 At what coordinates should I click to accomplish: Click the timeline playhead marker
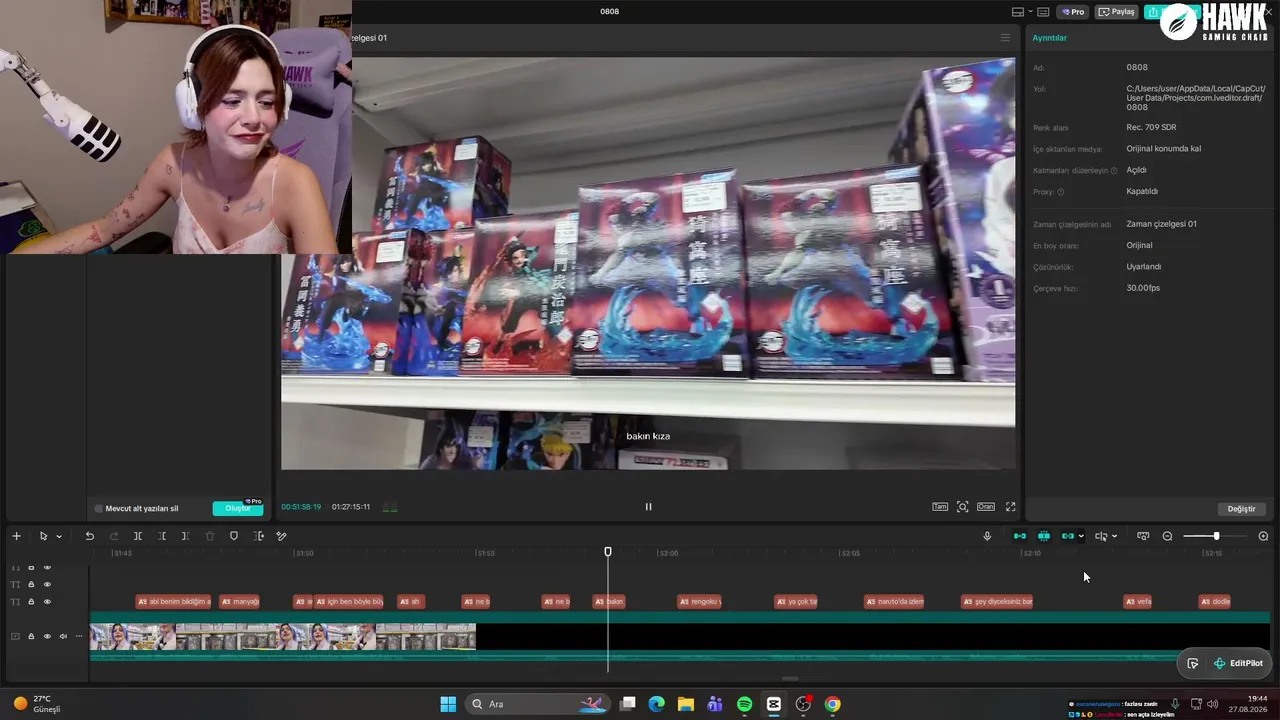point(608,552)
